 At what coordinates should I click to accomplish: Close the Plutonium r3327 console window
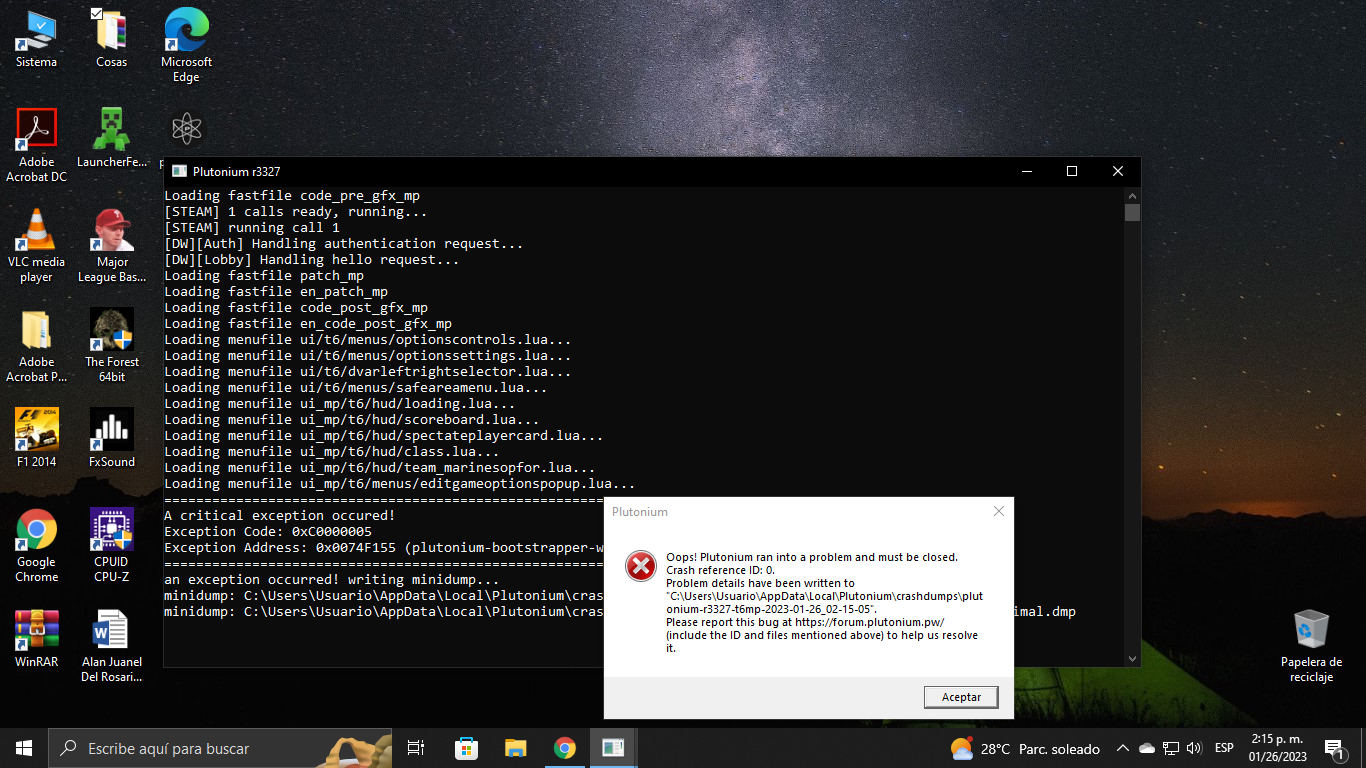1118,171
